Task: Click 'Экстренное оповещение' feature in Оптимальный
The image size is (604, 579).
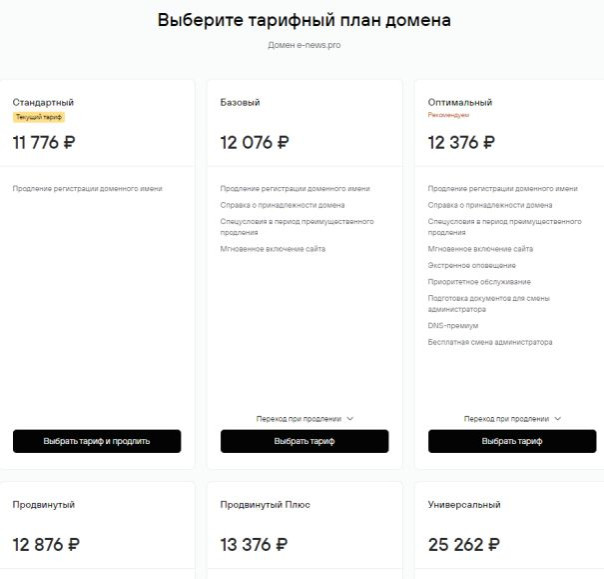Action: point(472,265)
